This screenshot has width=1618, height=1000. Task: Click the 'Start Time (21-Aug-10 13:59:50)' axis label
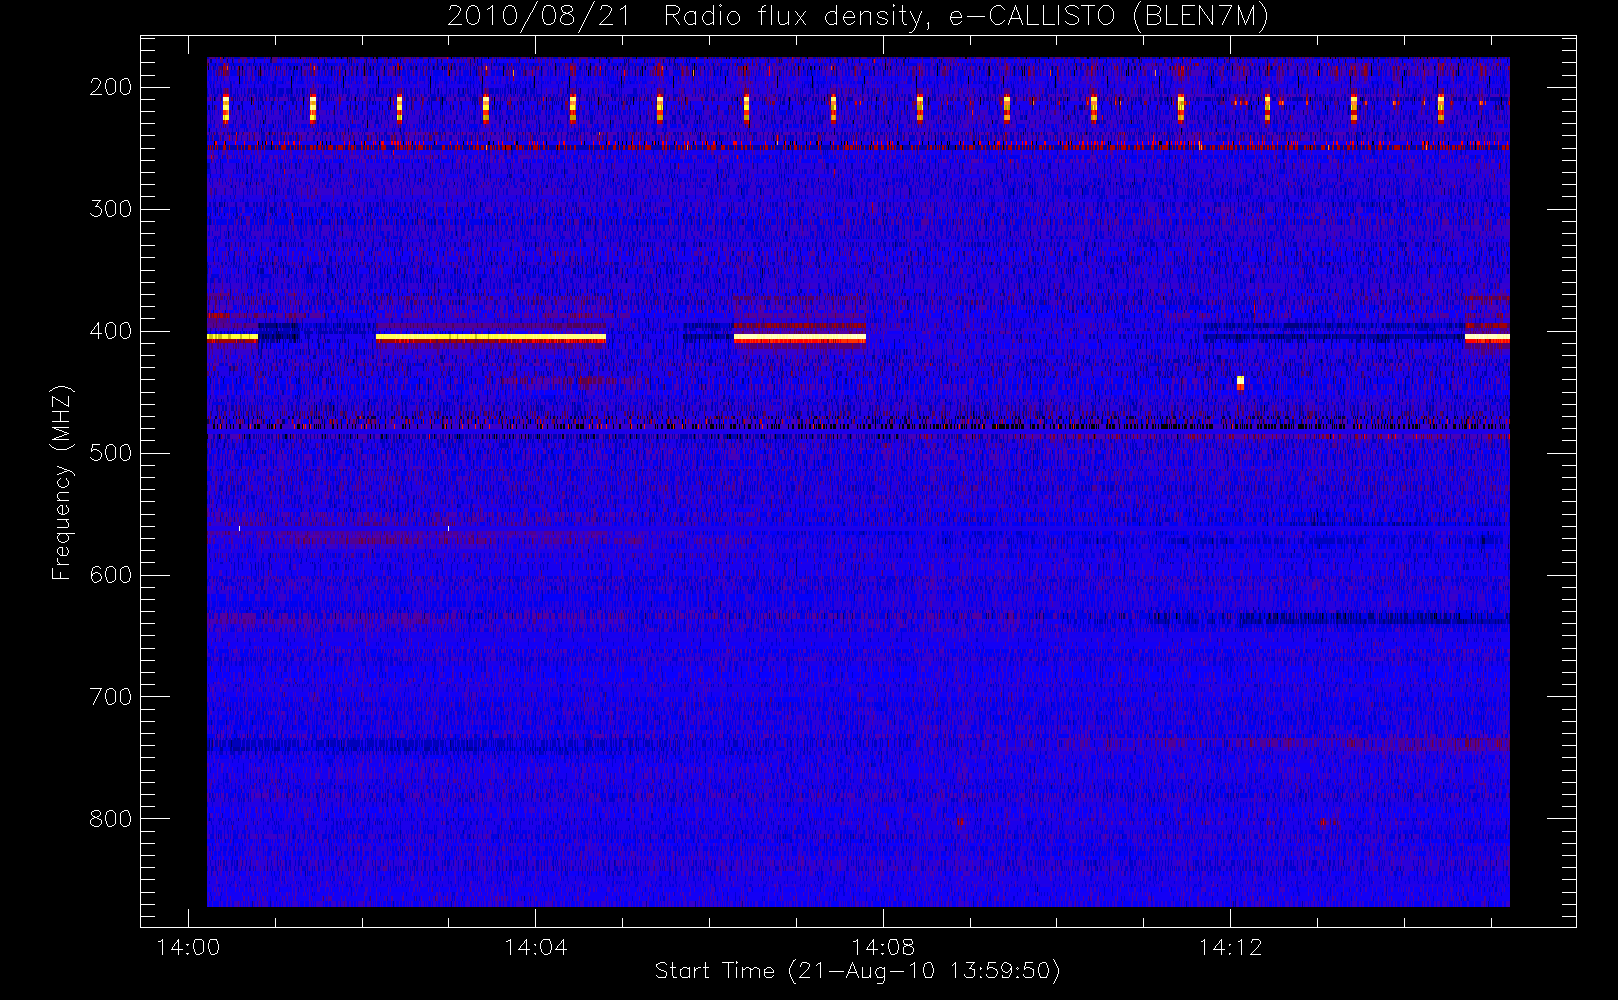(857, 971)
